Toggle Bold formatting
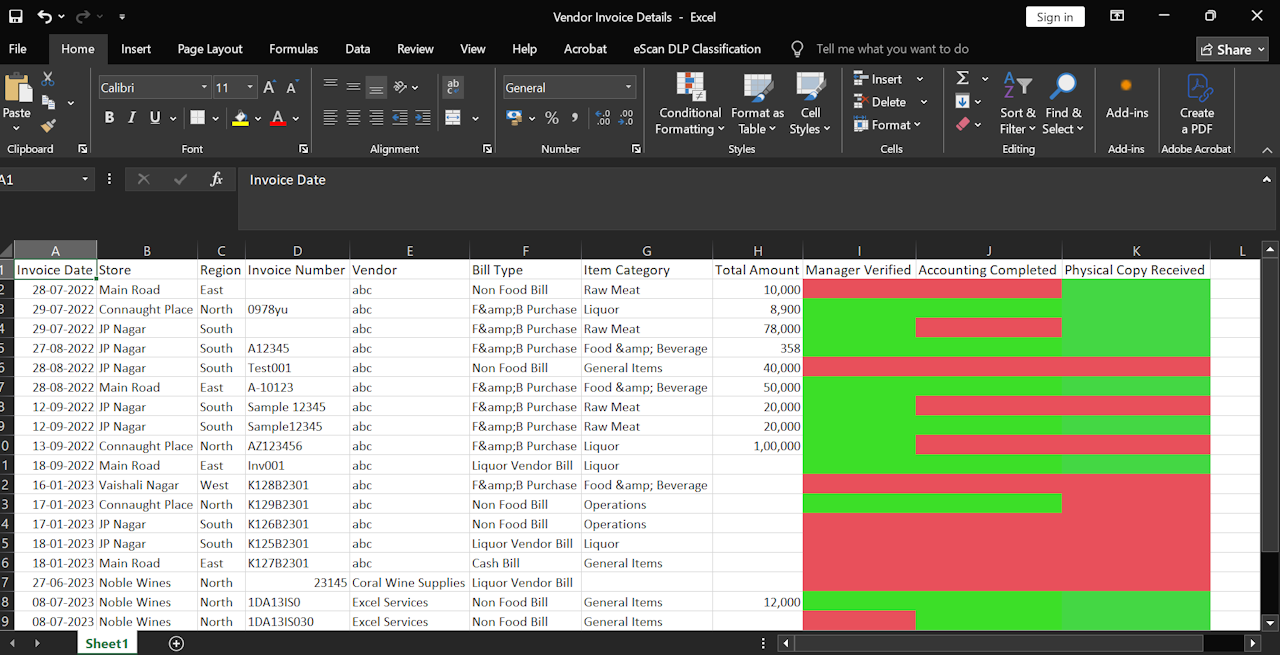Screen dimensions: 1280x655 [x=109, y=118]
